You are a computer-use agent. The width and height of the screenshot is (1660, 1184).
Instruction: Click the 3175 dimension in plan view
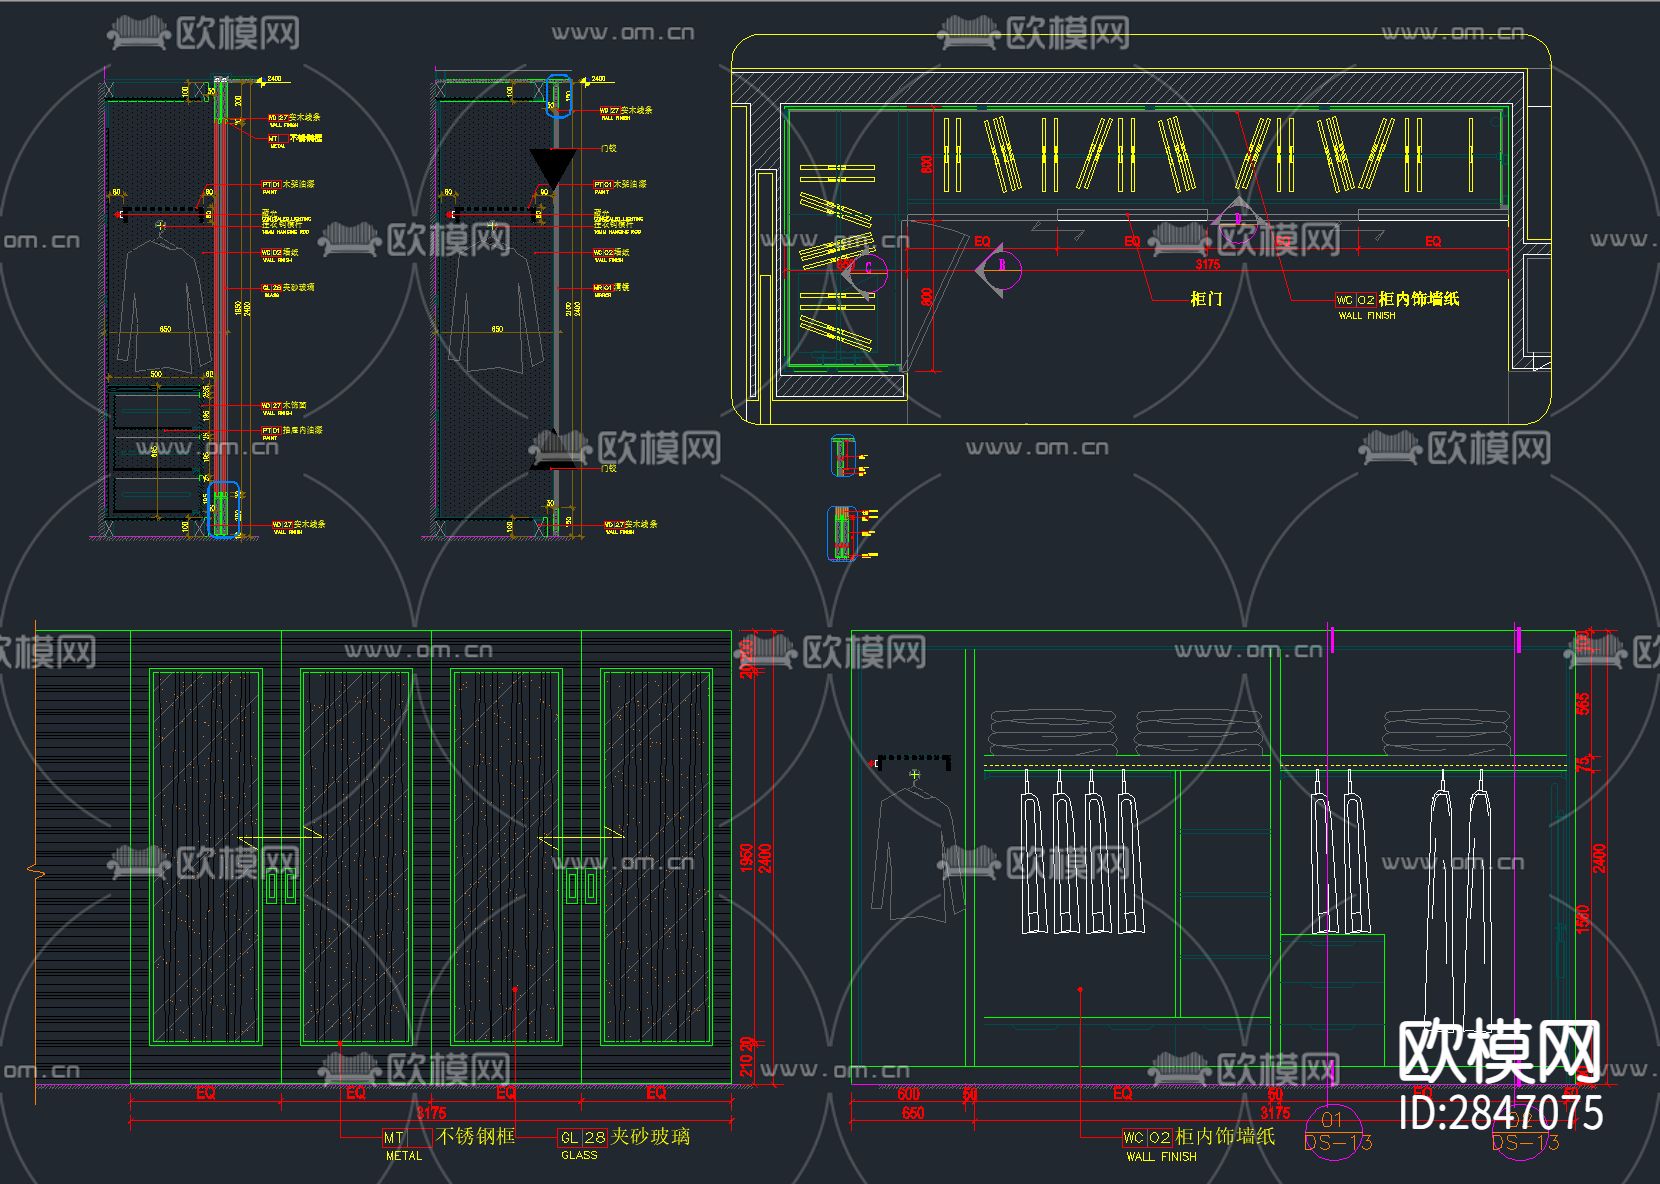1208,265
